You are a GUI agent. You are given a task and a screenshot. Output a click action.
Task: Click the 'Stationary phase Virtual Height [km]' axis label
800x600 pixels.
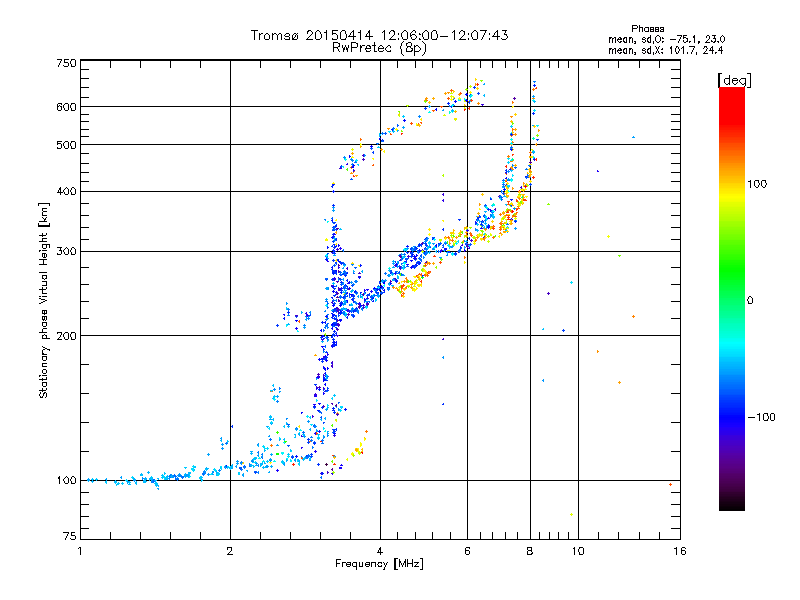[x=43, y=301]
